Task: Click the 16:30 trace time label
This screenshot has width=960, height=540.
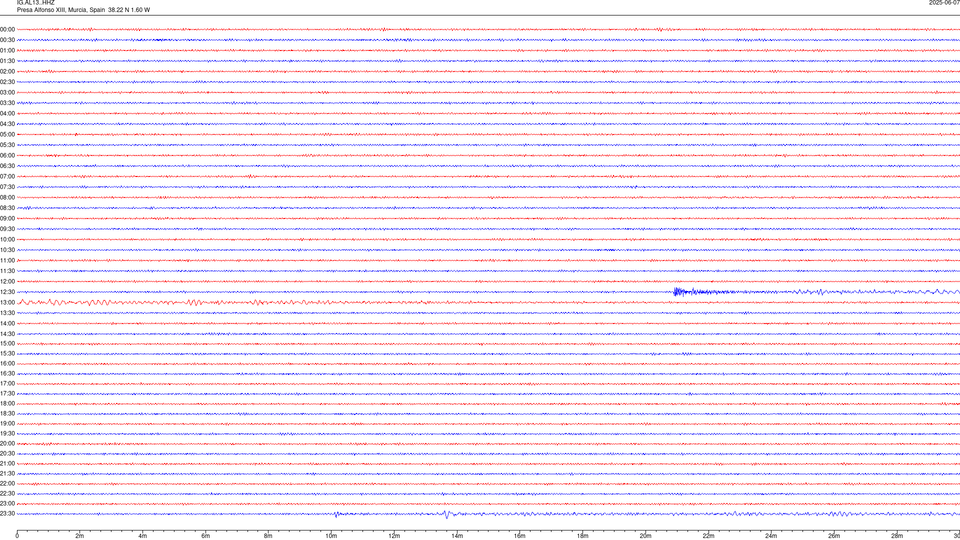Action: pyautogui.click(x=7, y=373)
